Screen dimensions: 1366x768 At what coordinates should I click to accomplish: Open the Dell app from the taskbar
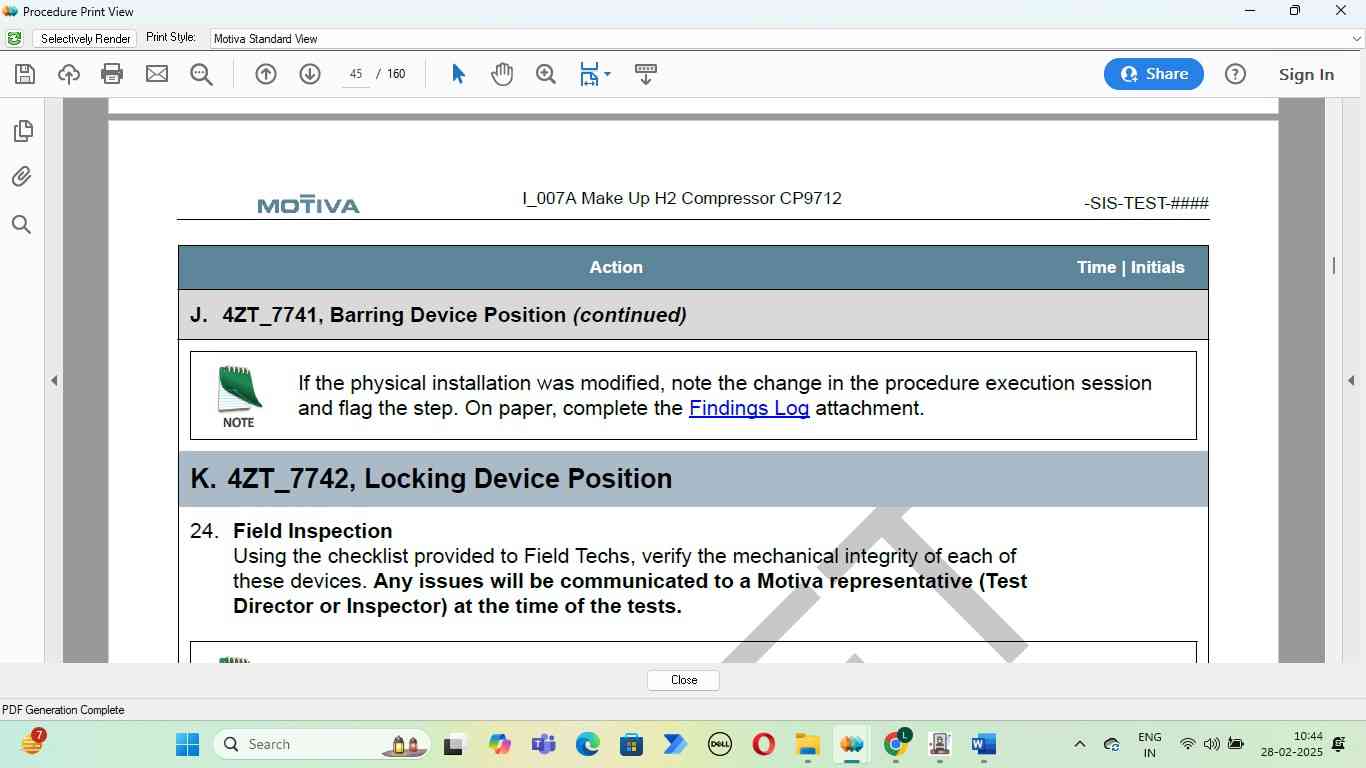719,744
